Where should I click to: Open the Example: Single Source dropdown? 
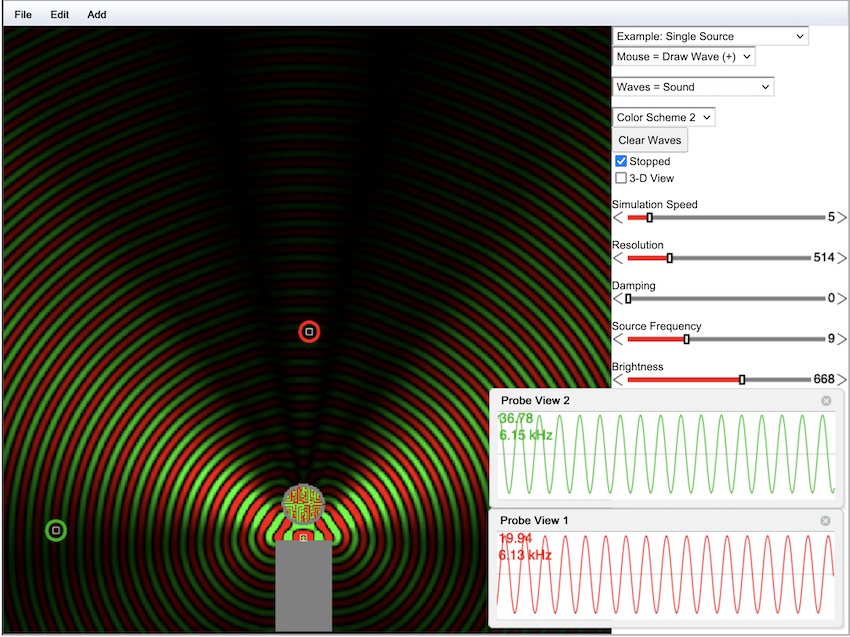[710, 36]
